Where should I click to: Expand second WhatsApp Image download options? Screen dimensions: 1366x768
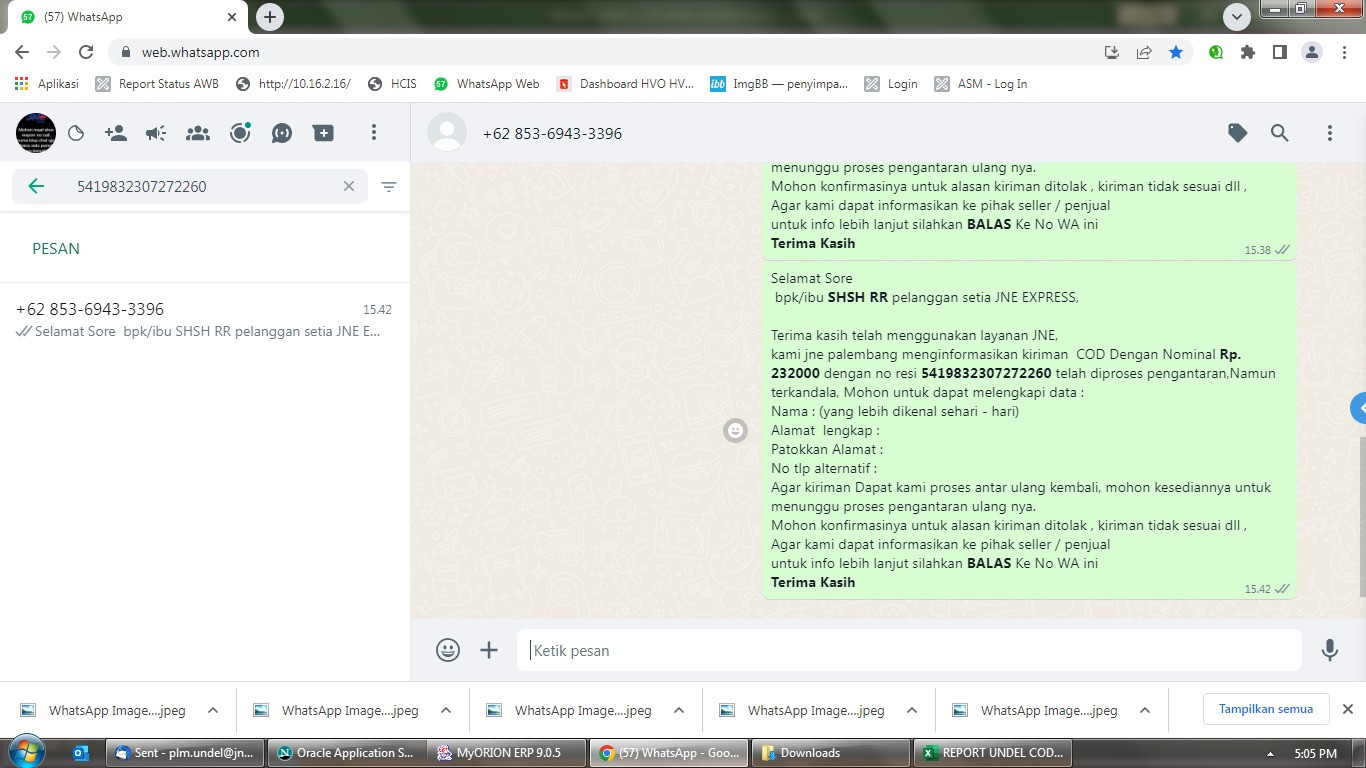pos(446,710)
